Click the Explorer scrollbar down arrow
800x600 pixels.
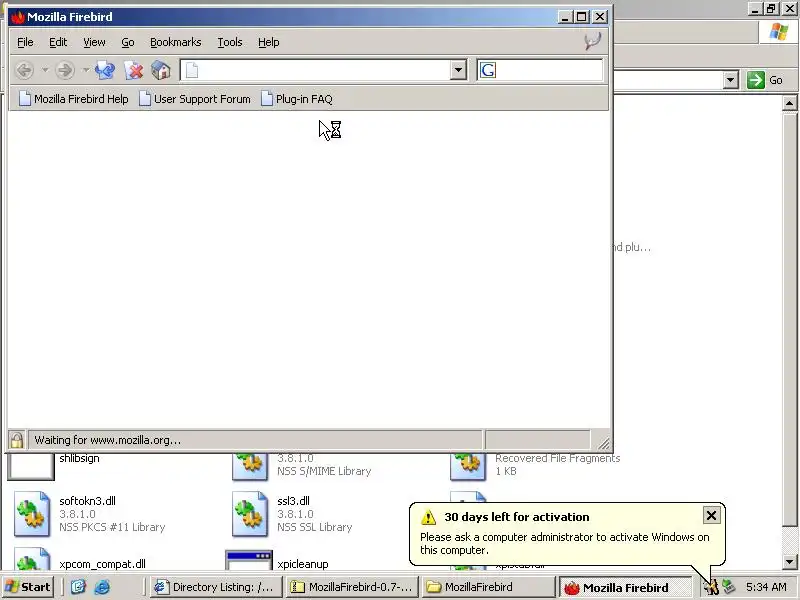(x=789, y=562)
